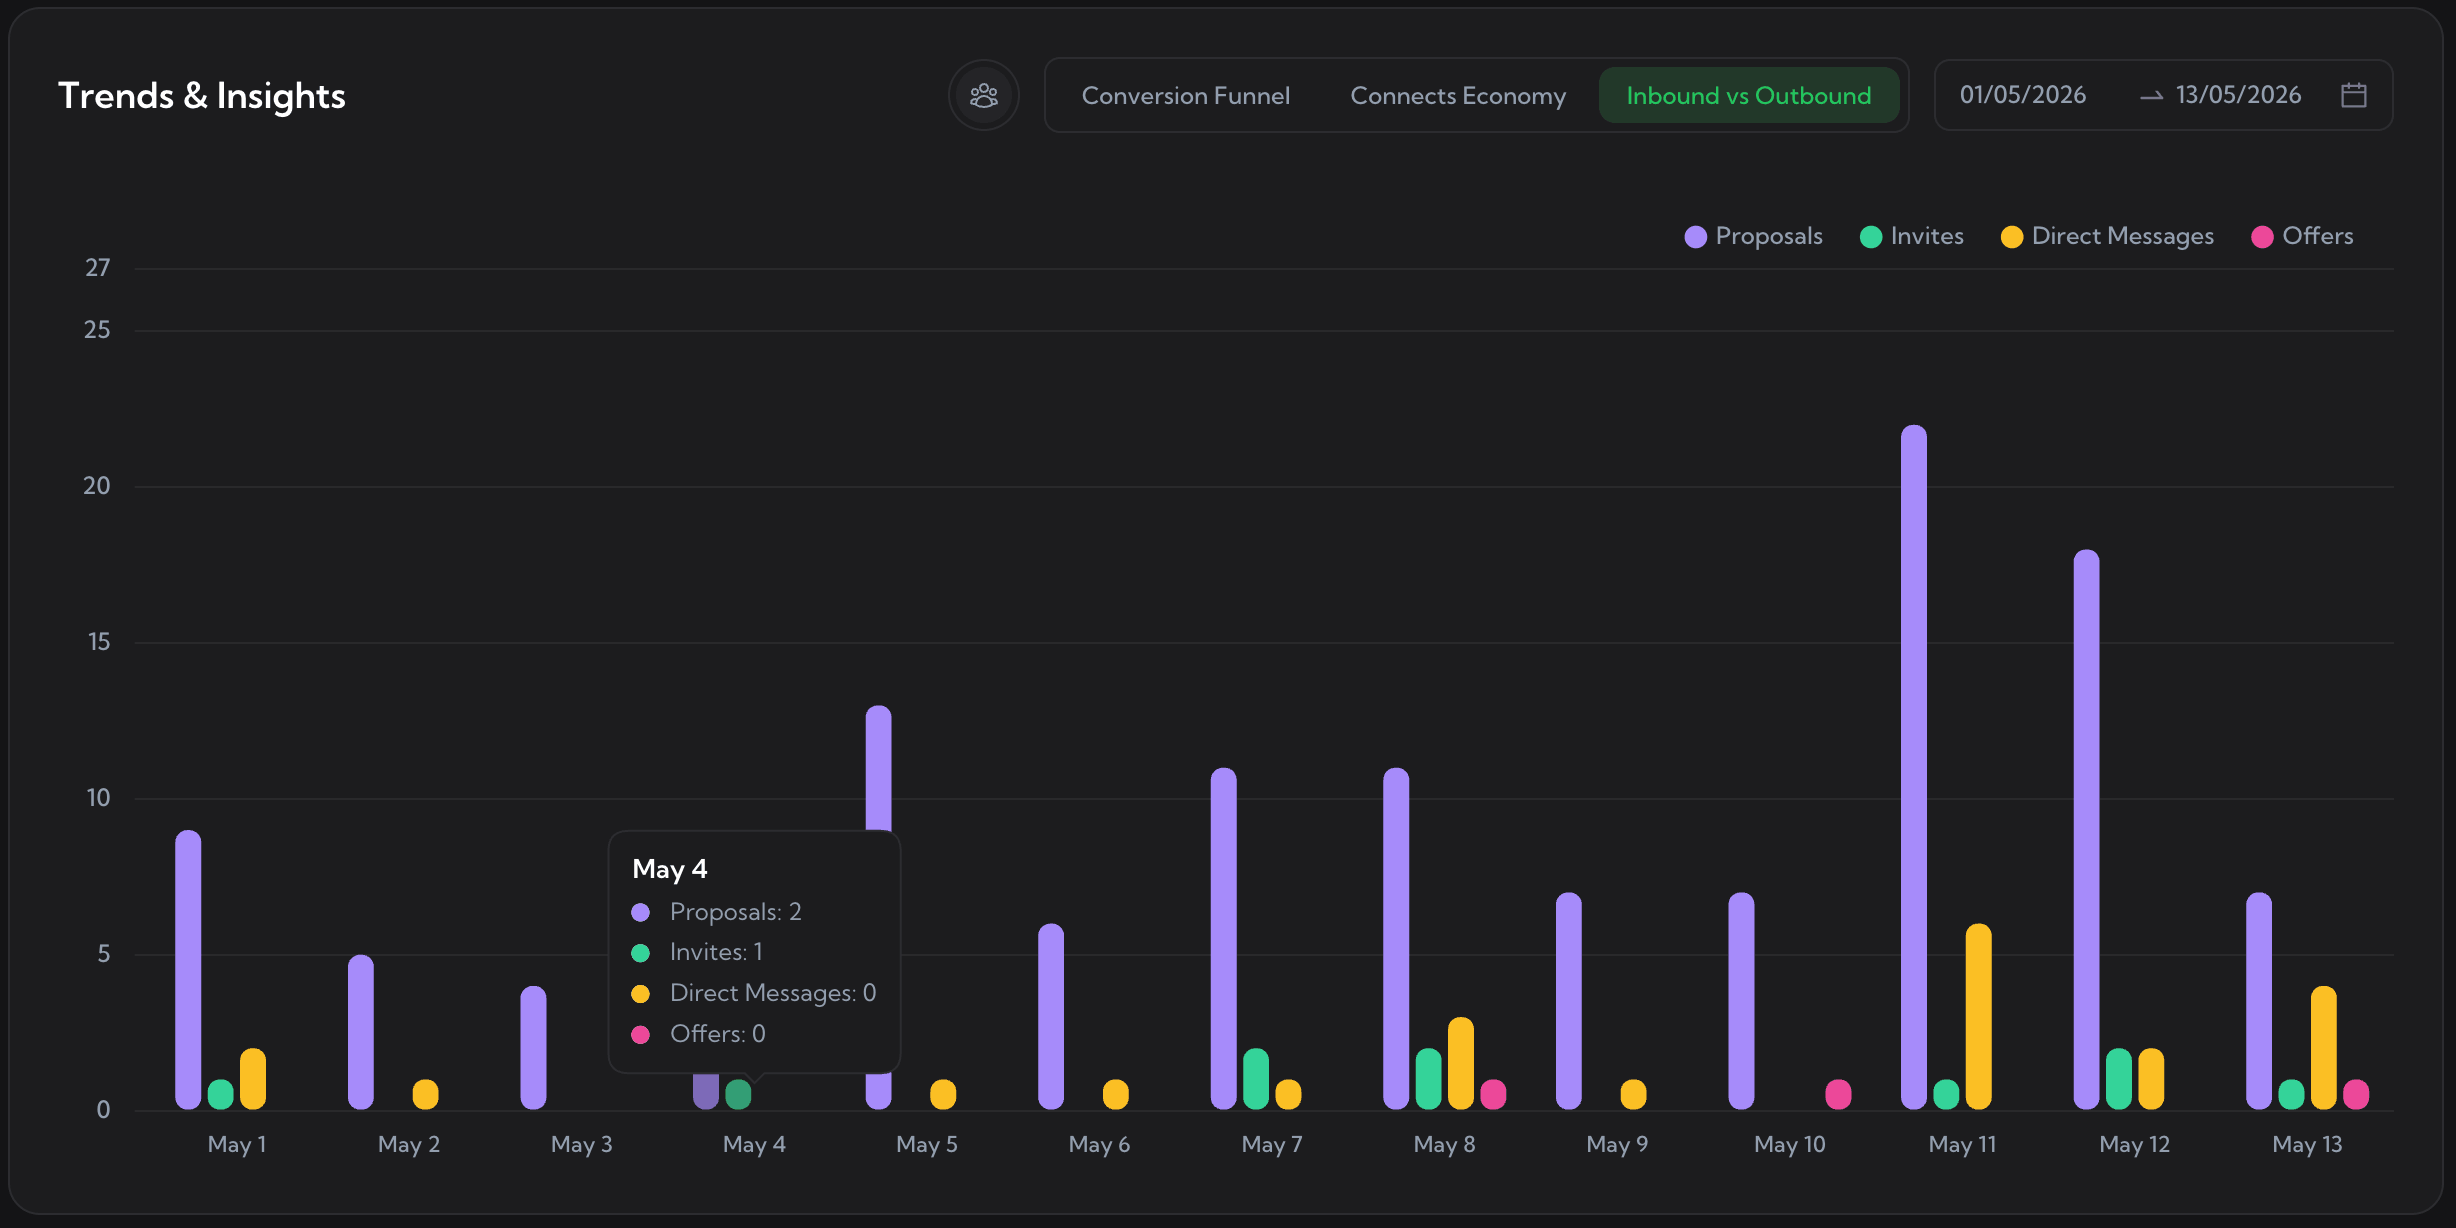Click the May 10 purple Proposals bar

(1742, 1001)
